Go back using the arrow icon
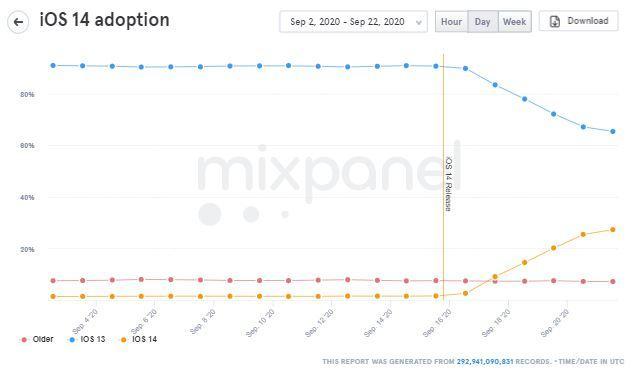The height and width of the screenshot is (372, 632). (18, 22)
